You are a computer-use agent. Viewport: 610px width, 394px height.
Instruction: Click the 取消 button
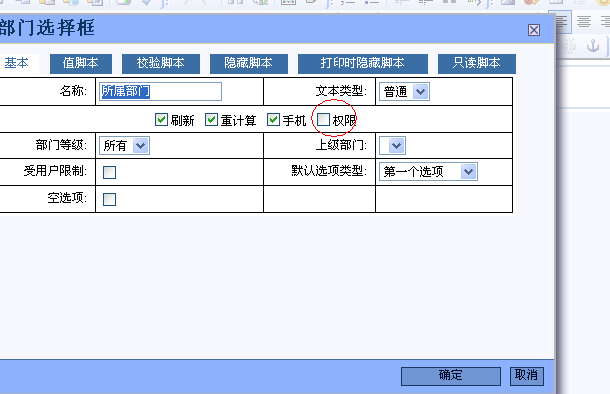[527, 376]
